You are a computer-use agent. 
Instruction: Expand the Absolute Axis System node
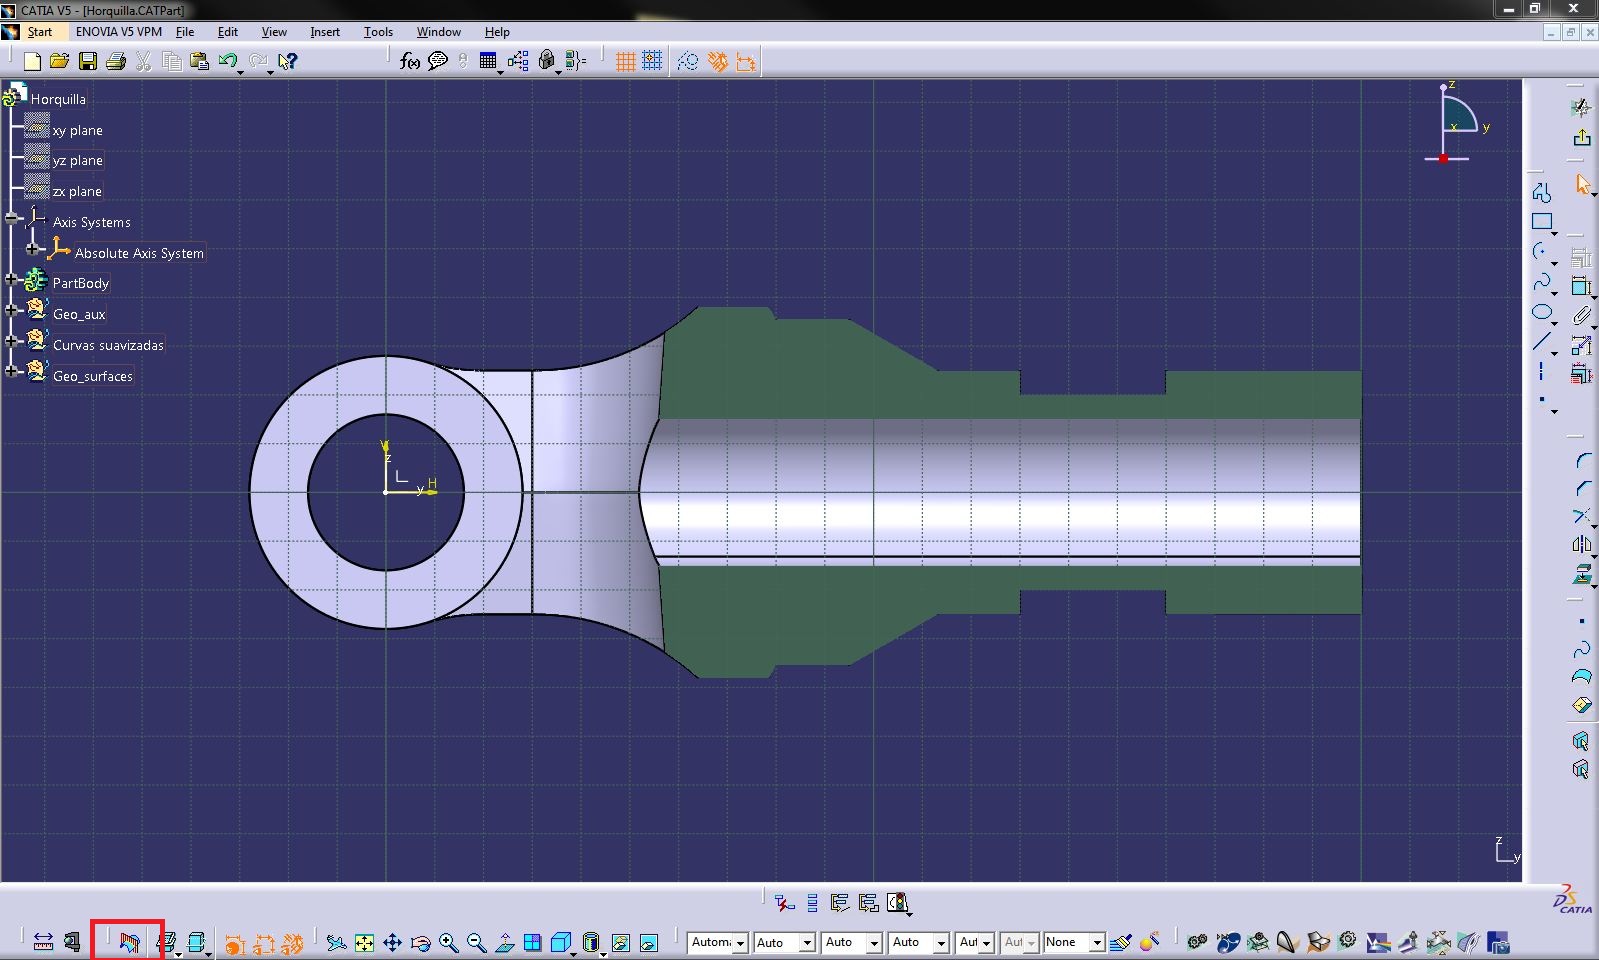(x=33, y=248)
